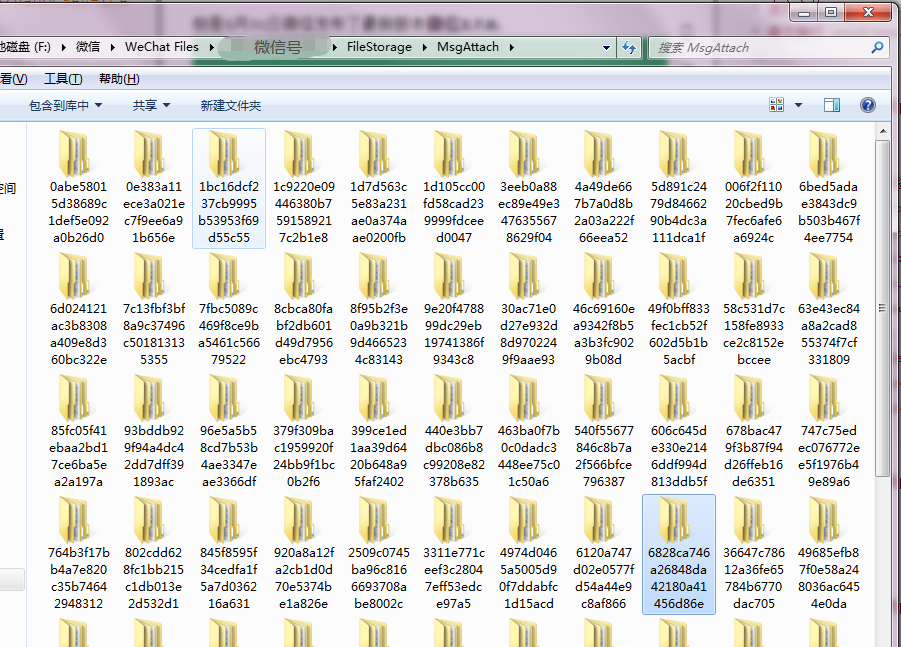Select folder 606c645de330e2146ddf994d813ddb5f
The height and width of the screenshot is (647, 901).
[679, 432]
